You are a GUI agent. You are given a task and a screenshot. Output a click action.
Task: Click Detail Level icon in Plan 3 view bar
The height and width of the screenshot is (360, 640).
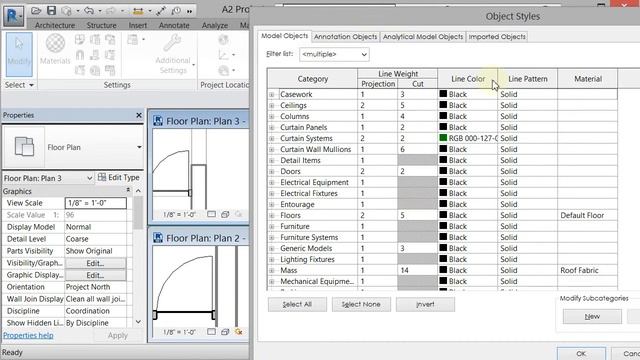click(211, 214)
